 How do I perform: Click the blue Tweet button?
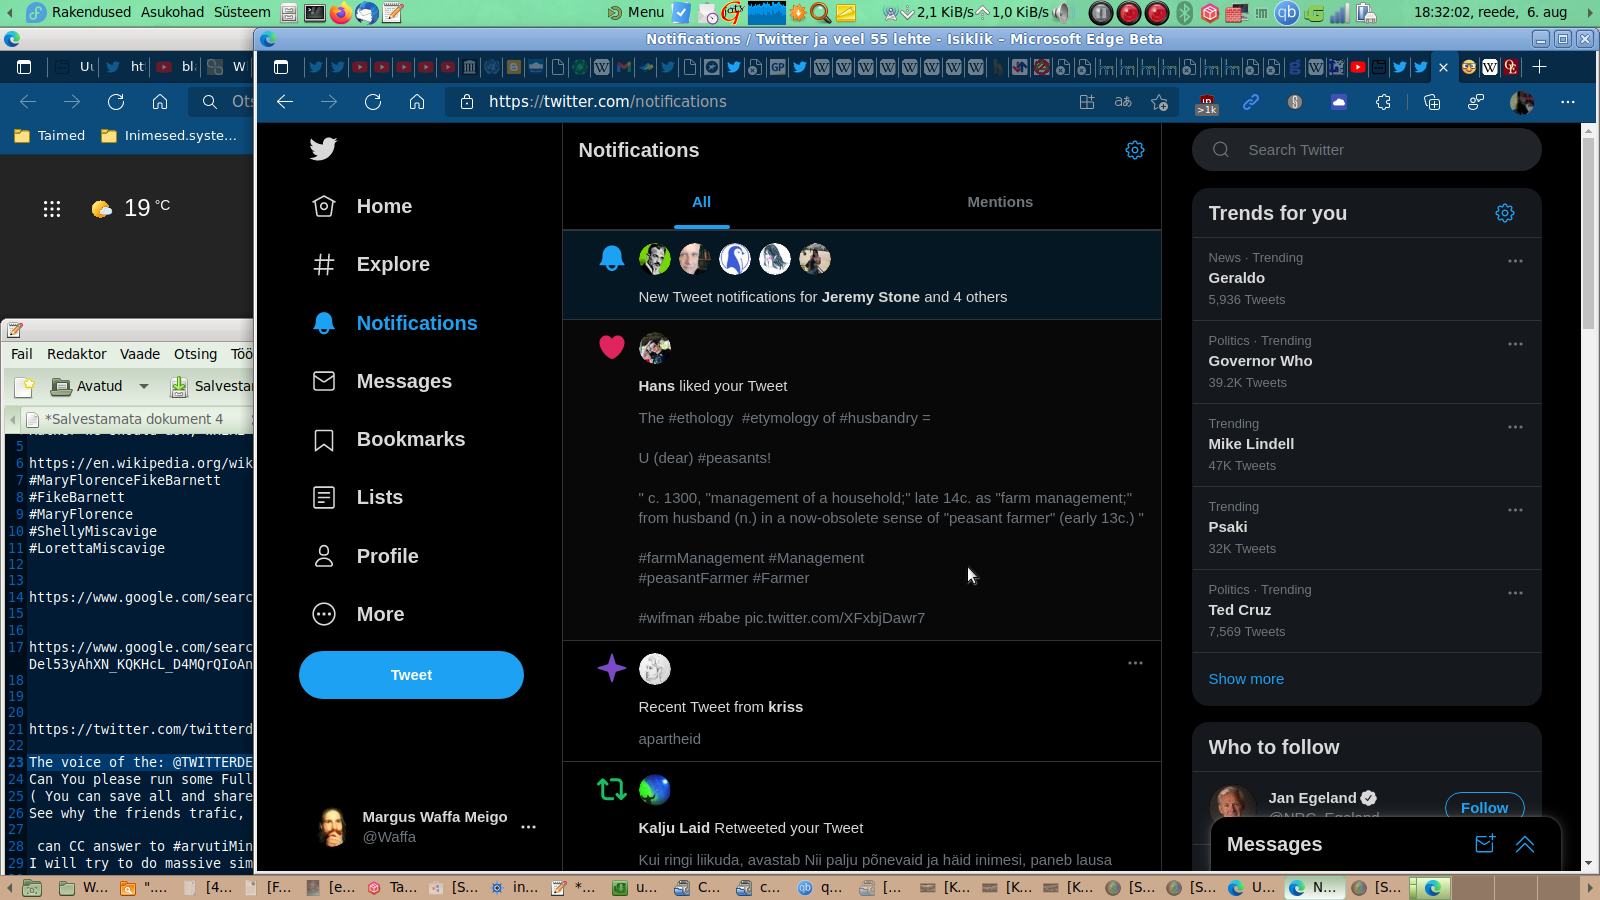pyautogui.click(x=411, y=675)
